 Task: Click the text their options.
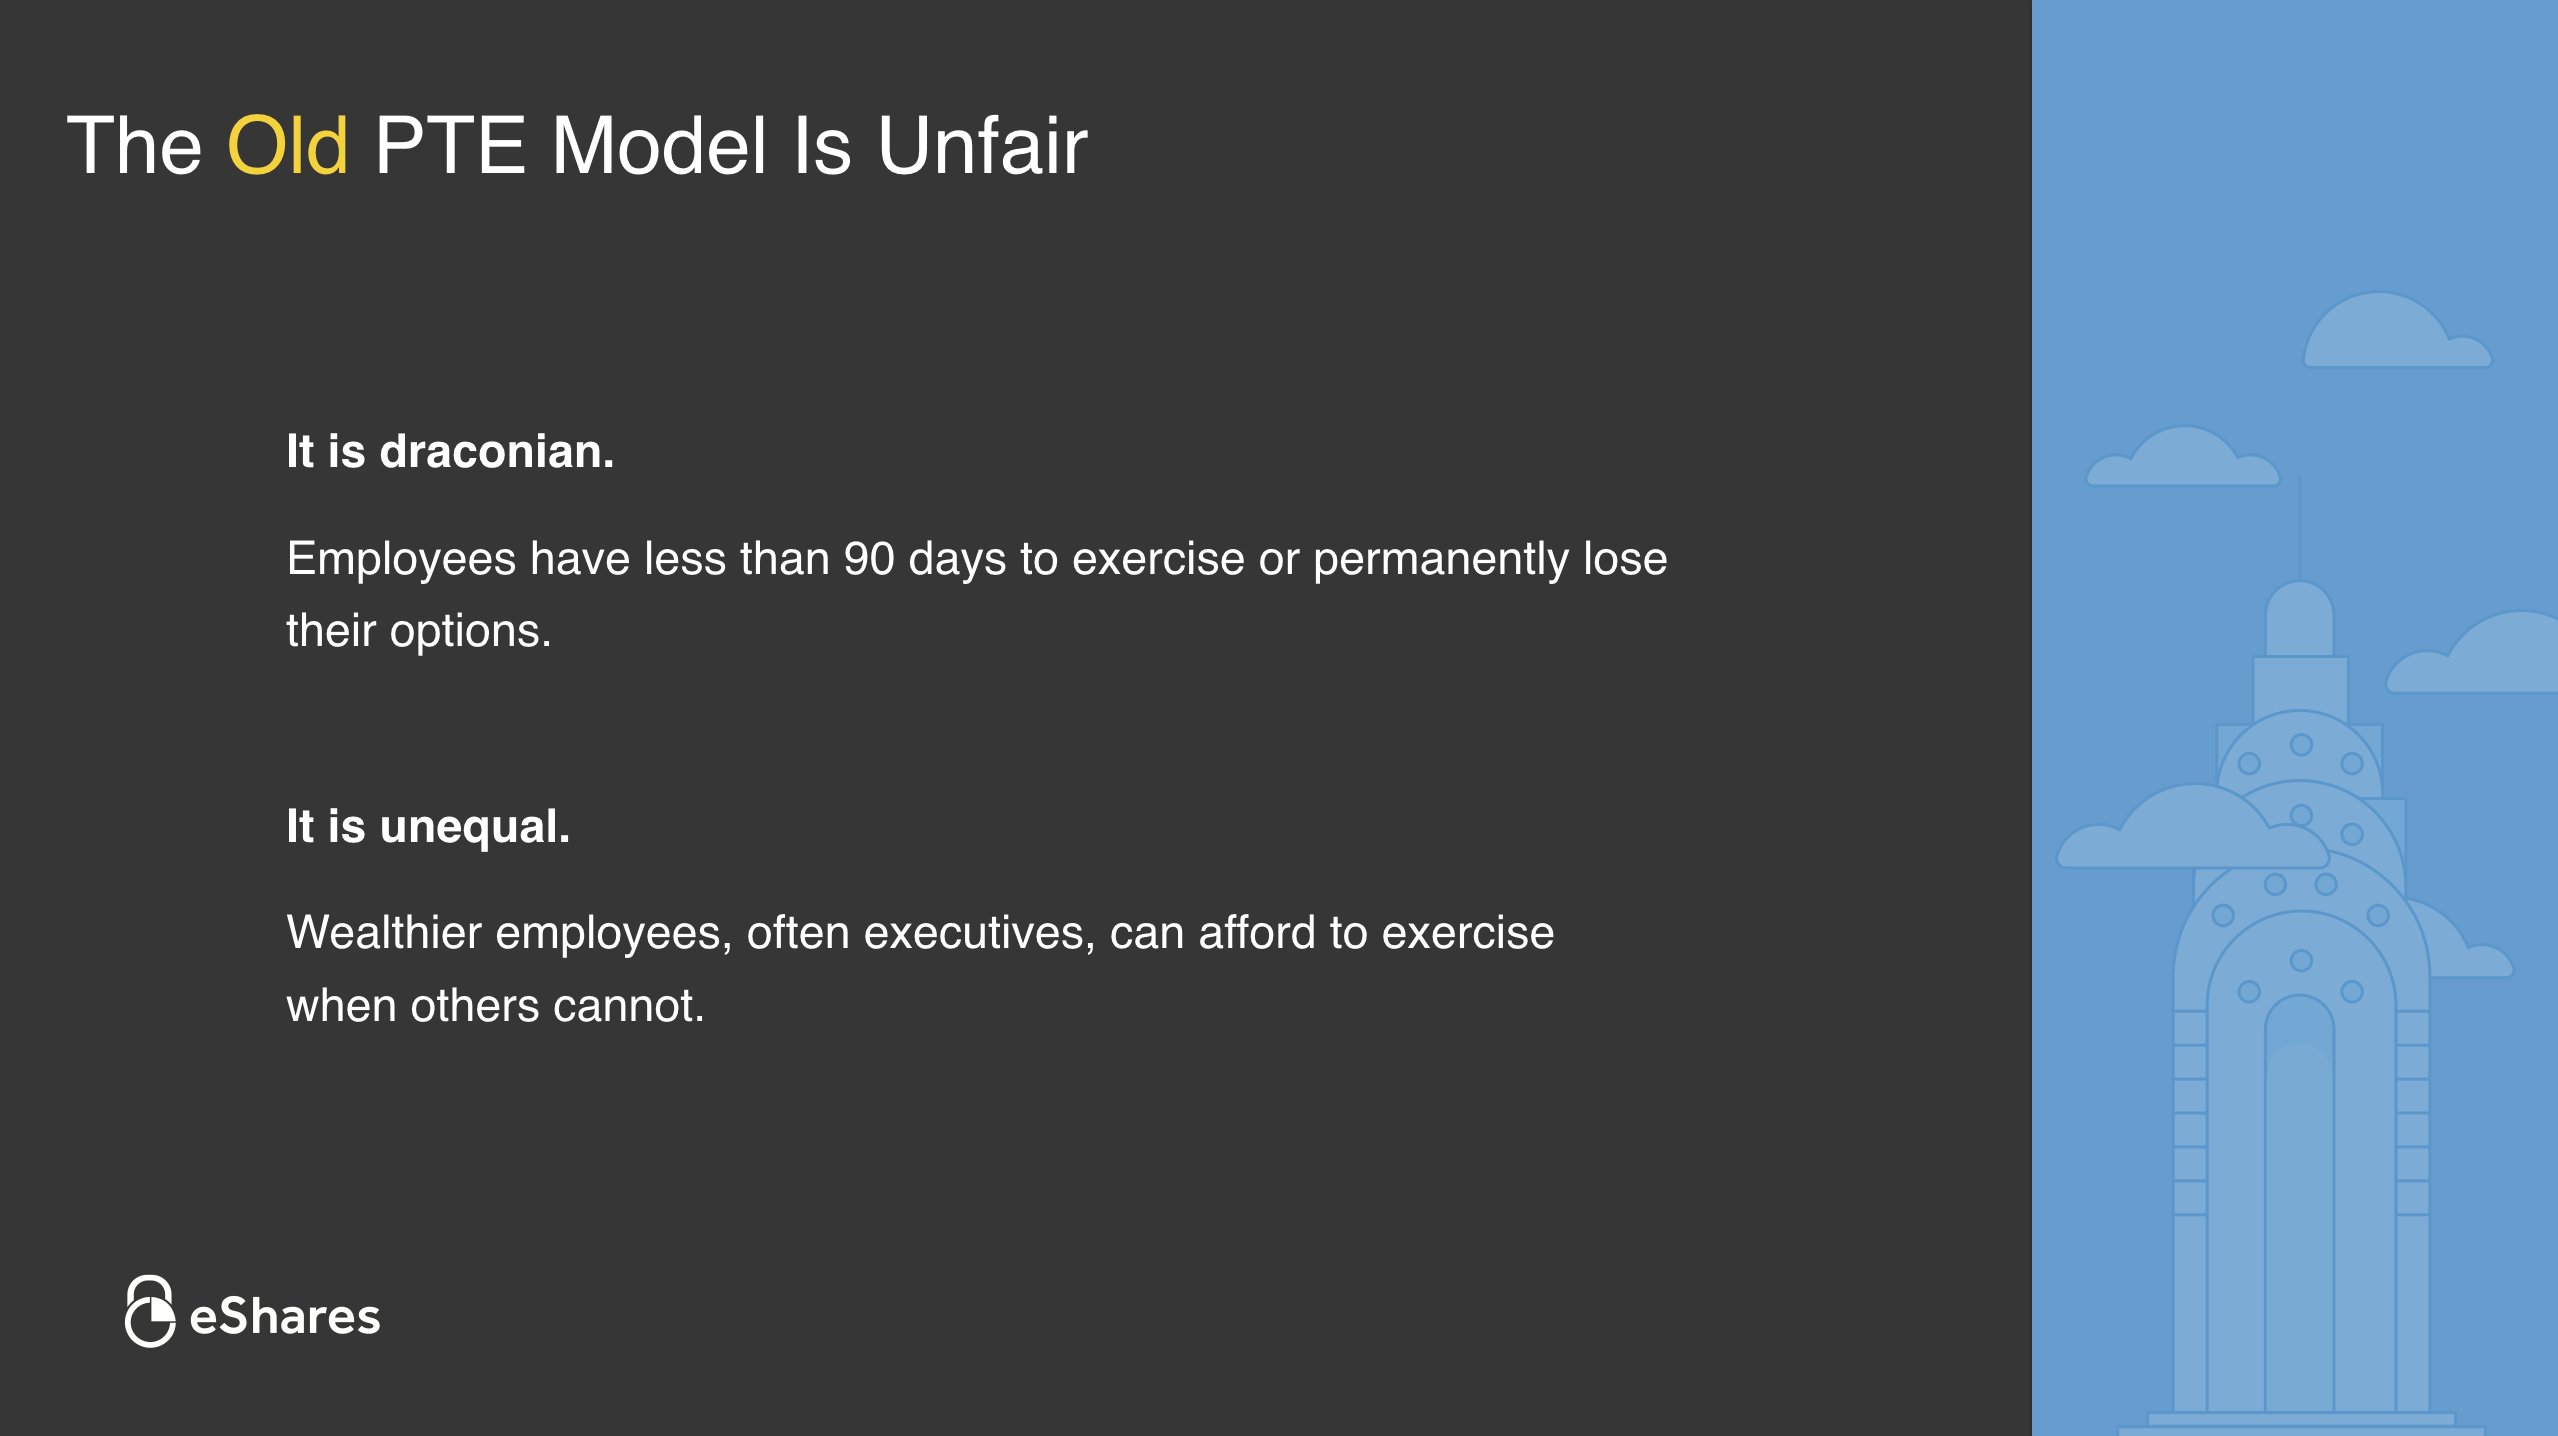(419, 631)
